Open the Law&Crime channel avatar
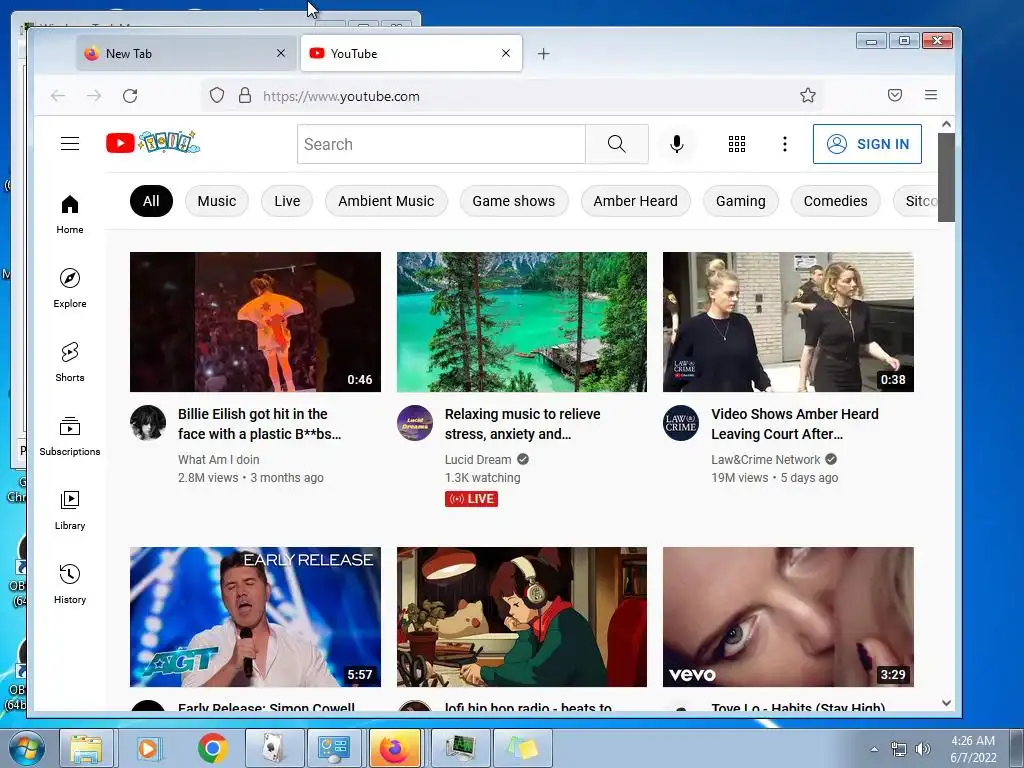1024x768 pixels. pos(680,423)
